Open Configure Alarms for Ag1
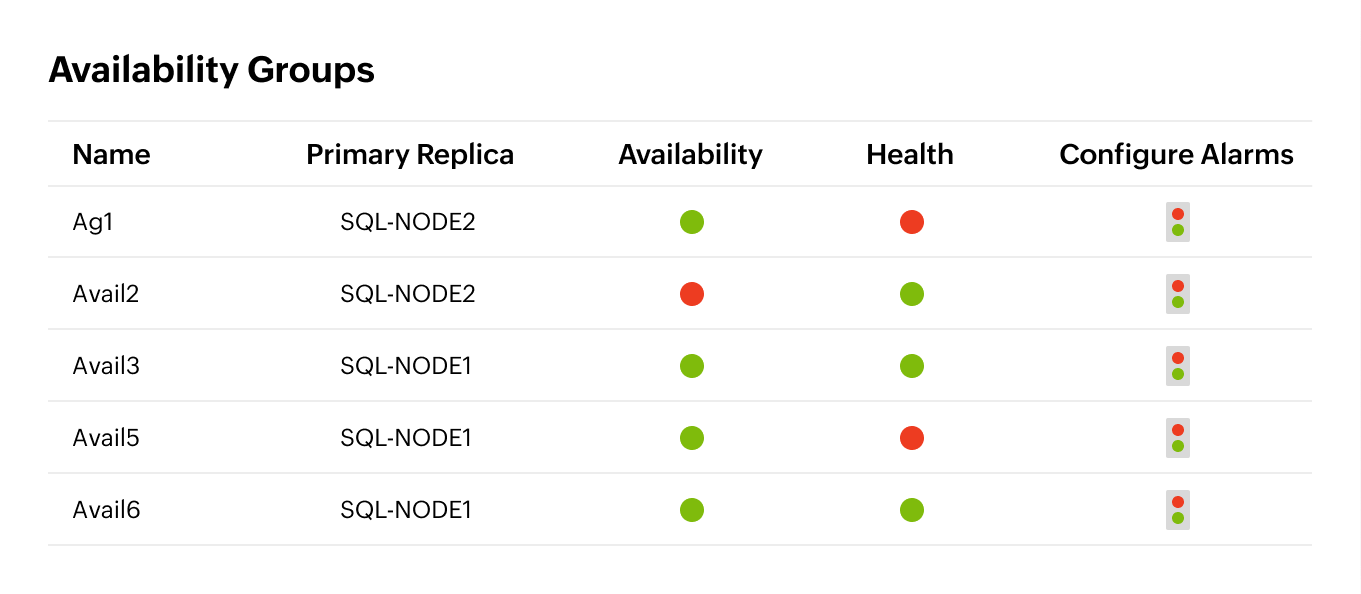1361x594 pixels. pyautogui.click(x=1177, y=222)
